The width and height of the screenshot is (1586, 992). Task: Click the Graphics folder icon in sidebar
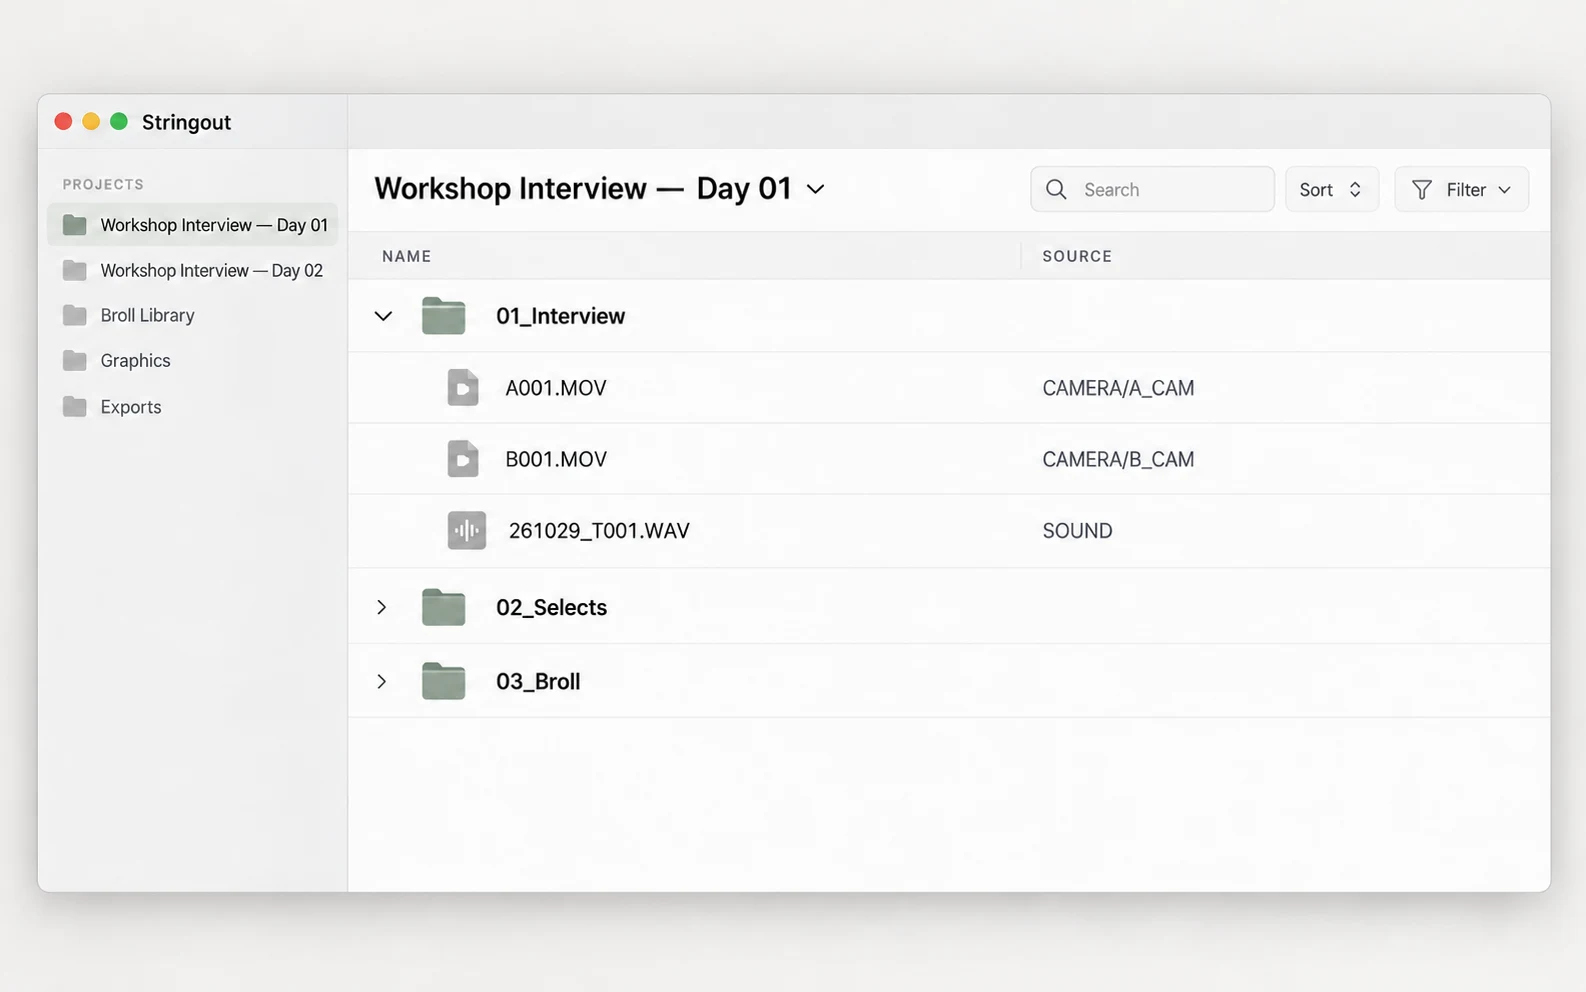[74, 360]
